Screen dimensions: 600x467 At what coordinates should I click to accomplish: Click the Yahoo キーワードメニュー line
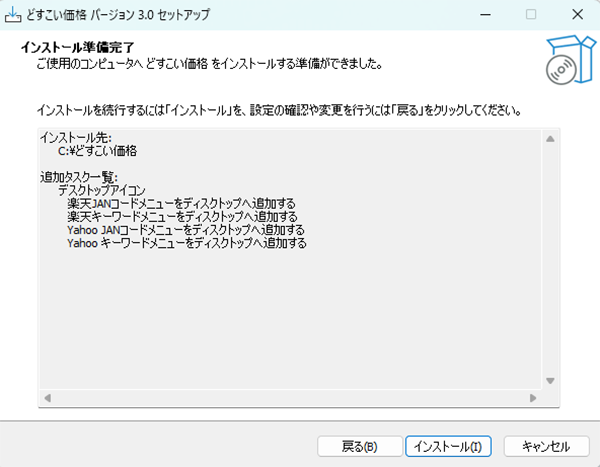point(187,243)
